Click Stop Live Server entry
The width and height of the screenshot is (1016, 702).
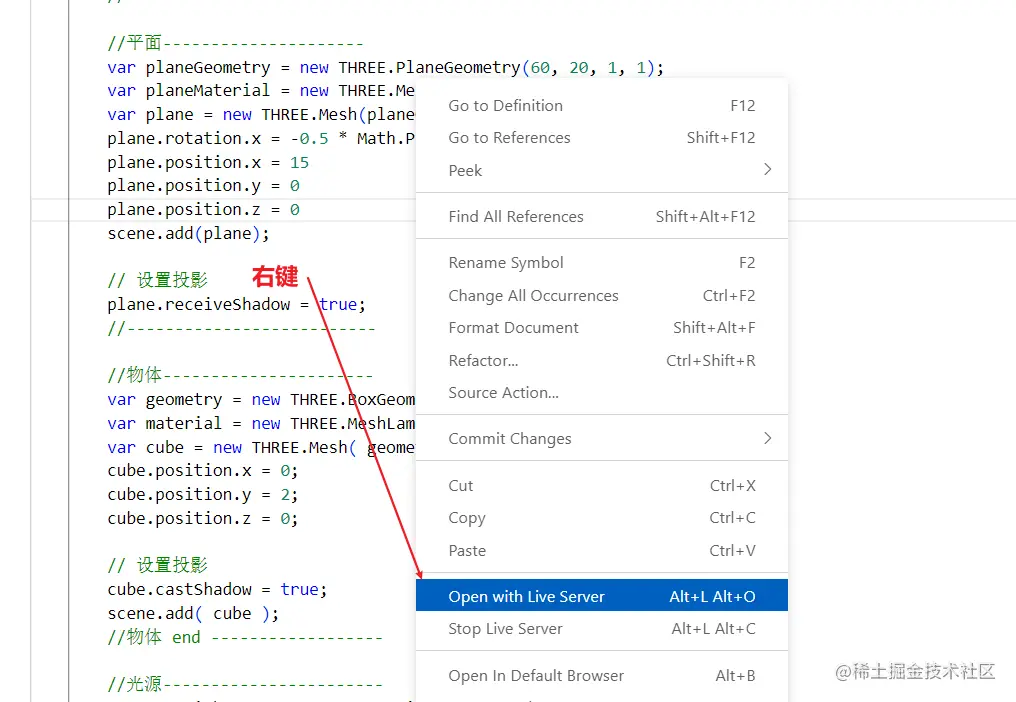pos(601,629)
